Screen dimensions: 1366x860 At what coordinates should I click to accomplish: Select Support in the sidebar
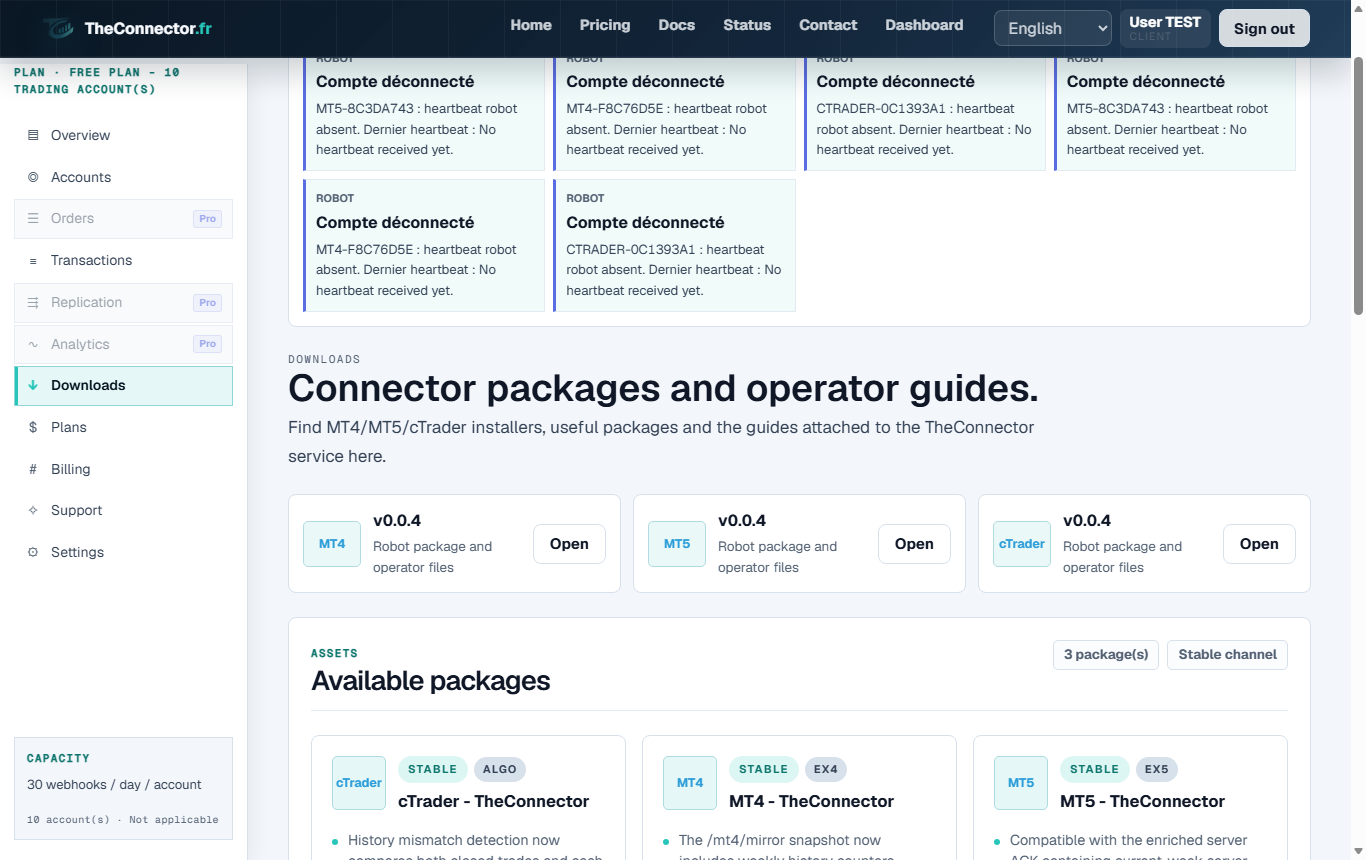[x=124, y=510]
